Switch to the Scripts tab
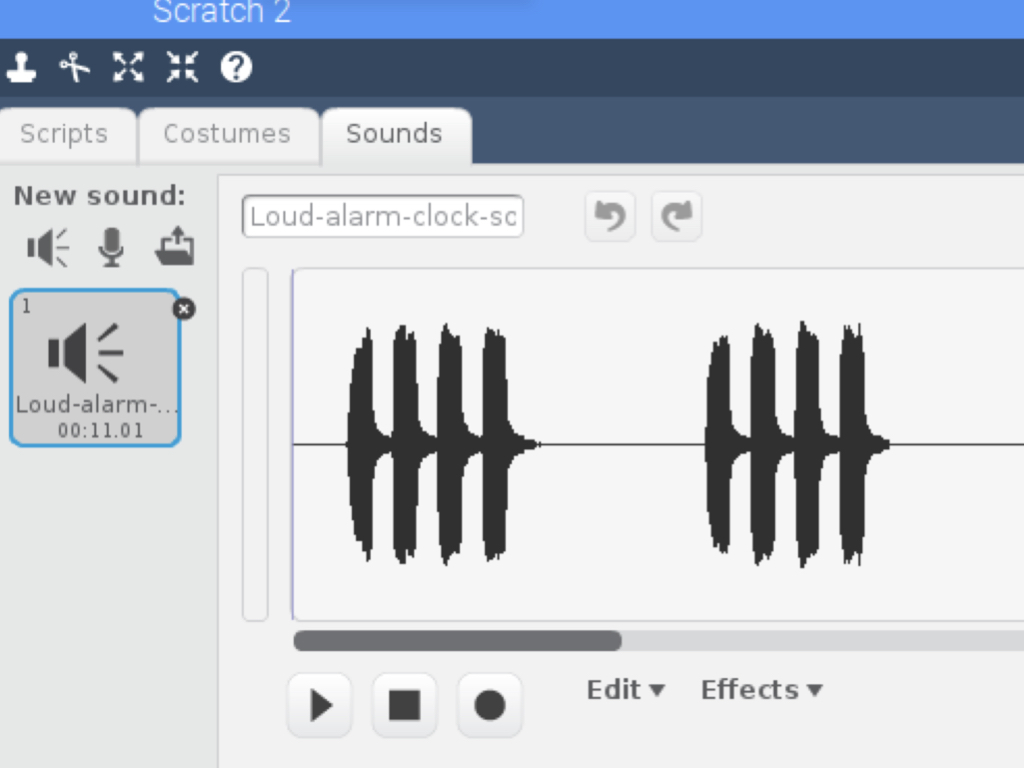1024x768 pixels. [64, 135]
